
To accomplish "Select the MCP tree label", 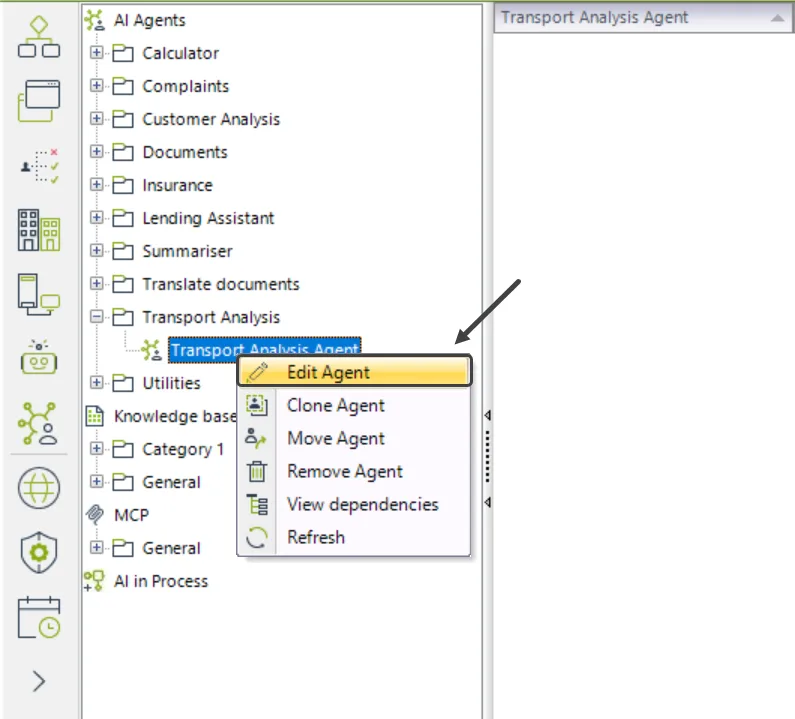I will point(131,515).
